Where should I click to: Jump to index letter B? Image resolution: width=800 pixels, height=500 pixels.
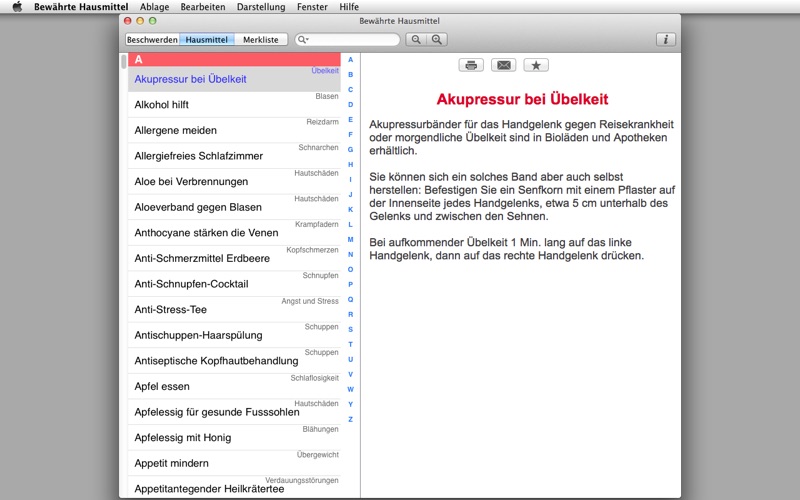(351, 74)
